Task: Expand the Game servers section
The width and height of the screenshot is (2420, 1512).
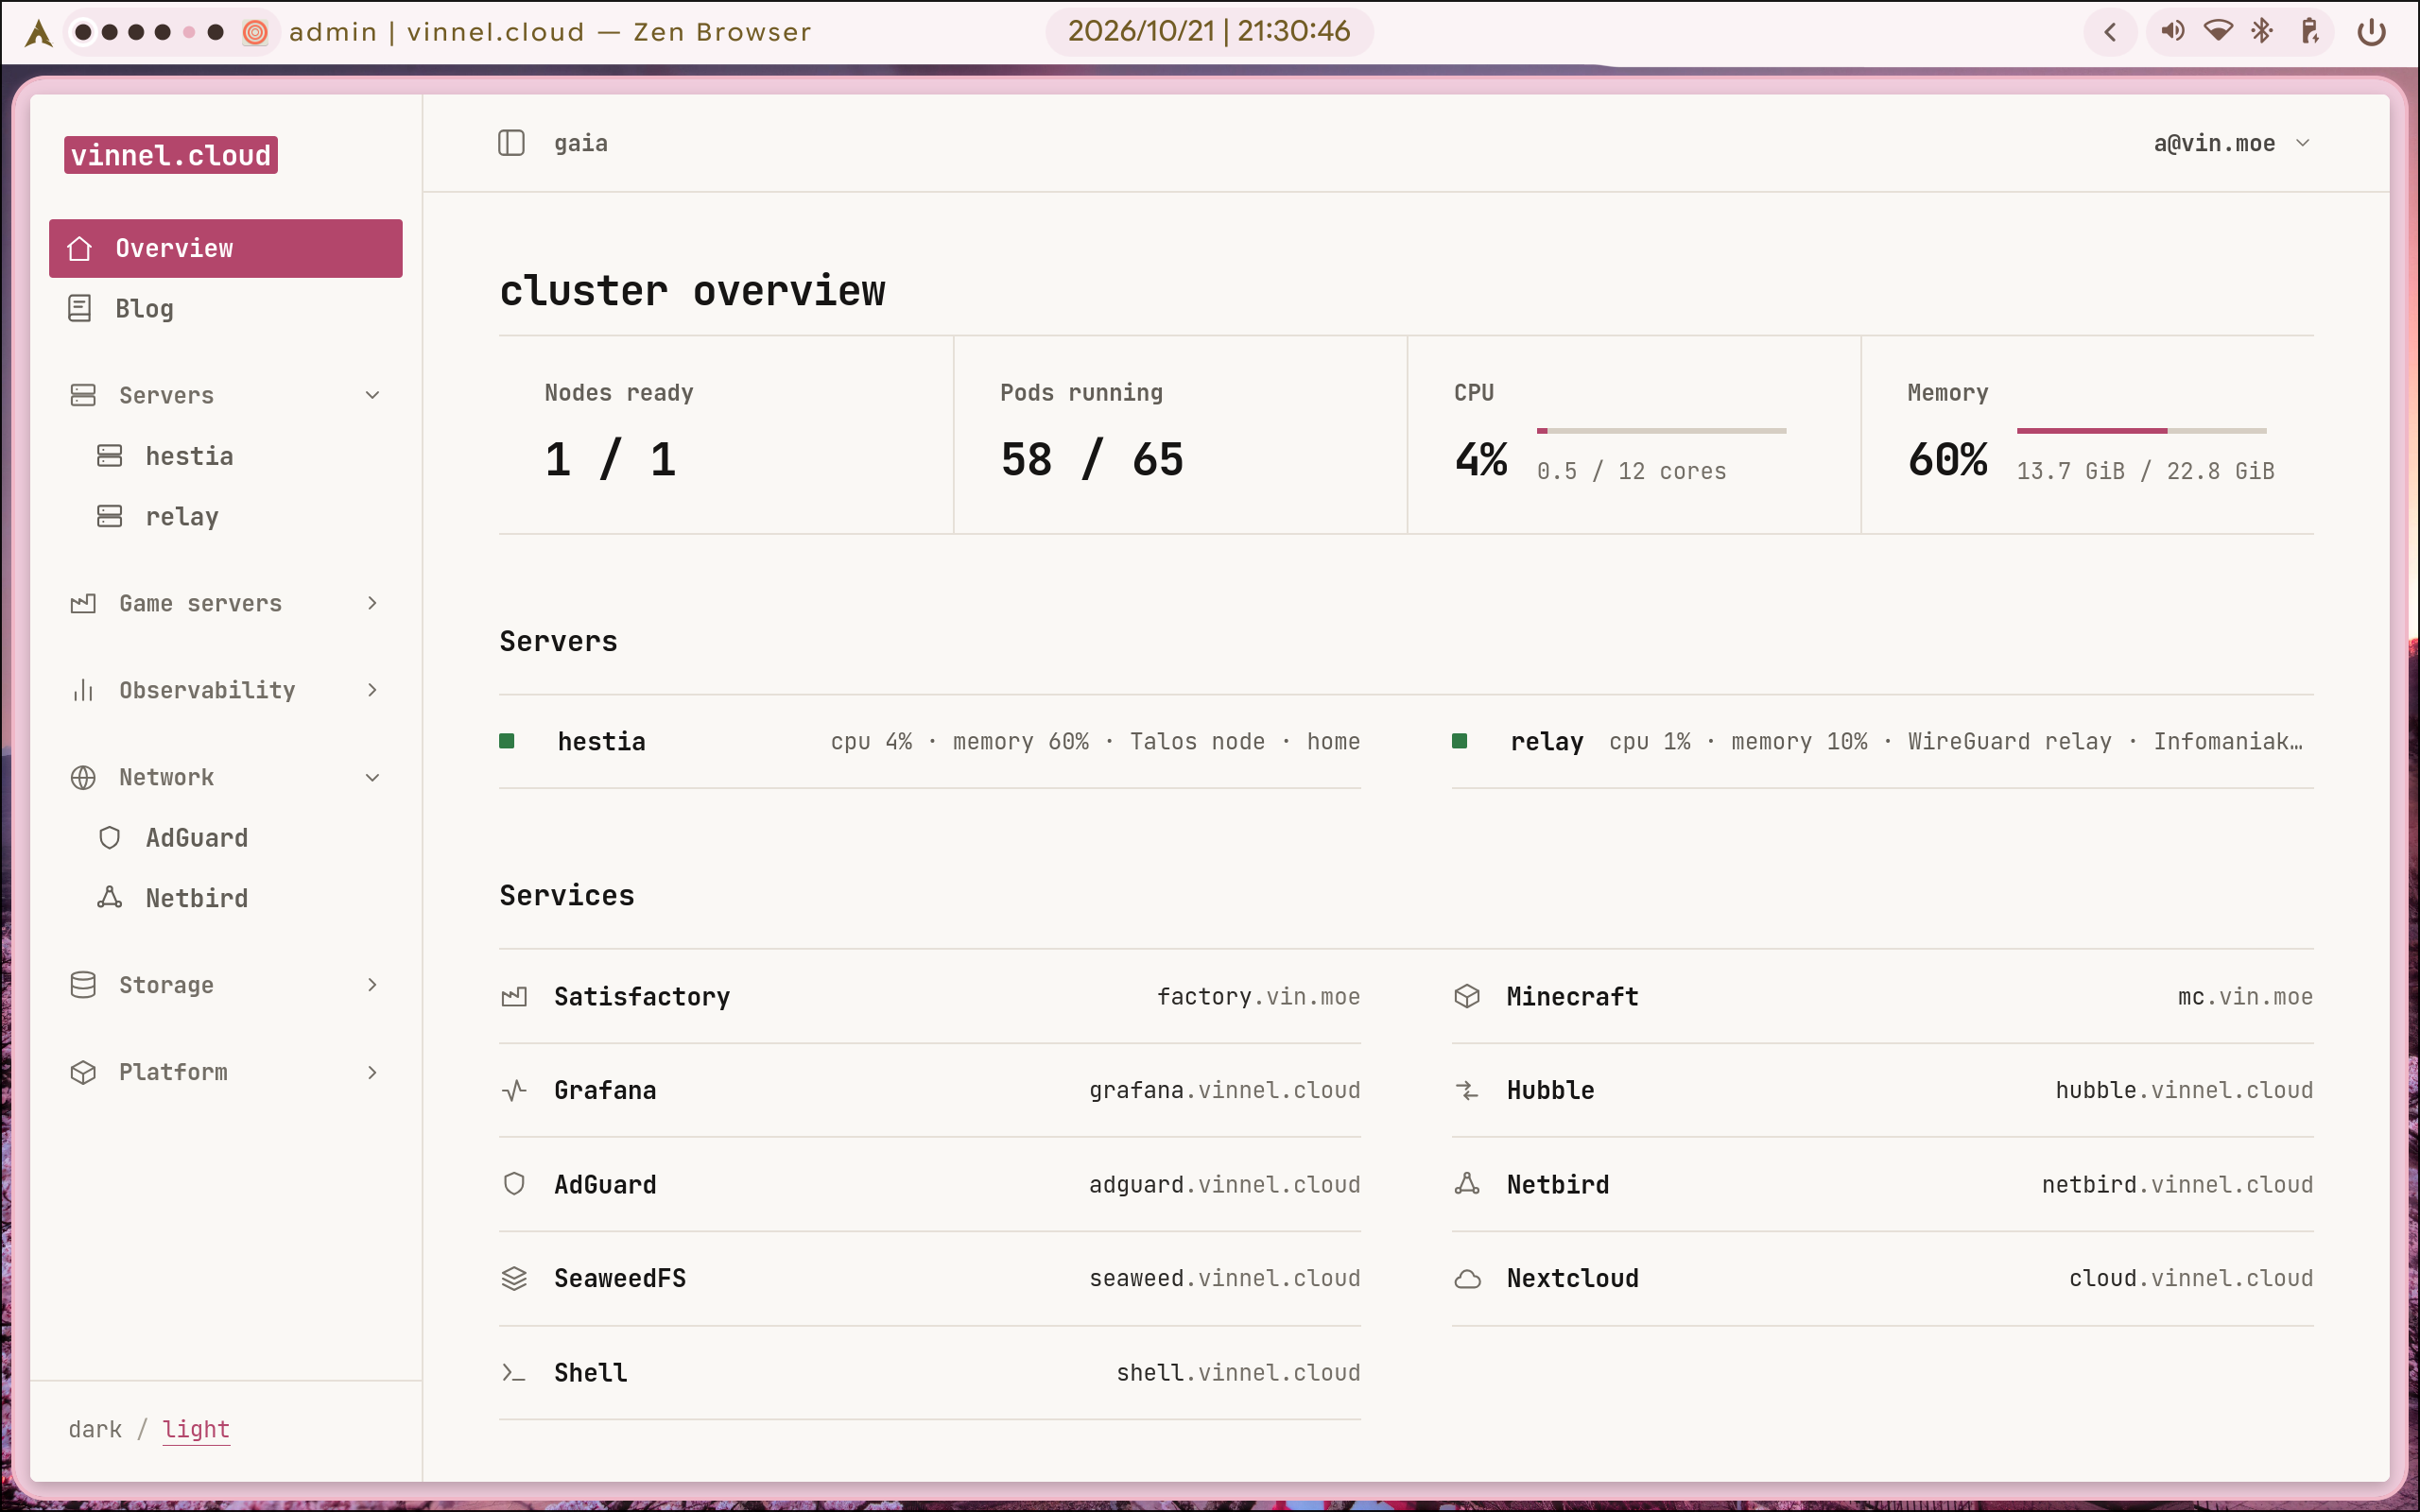Action: [x=226, y=603]
